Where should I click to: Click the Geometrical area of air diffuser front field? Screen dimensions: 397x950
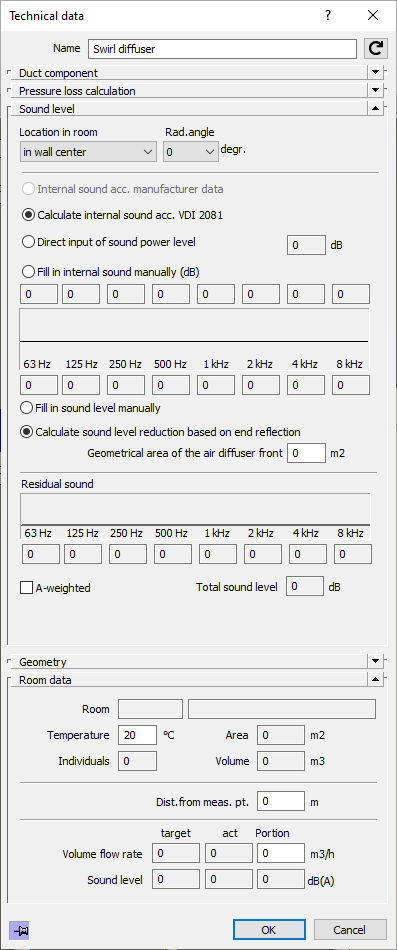[306, 453]
